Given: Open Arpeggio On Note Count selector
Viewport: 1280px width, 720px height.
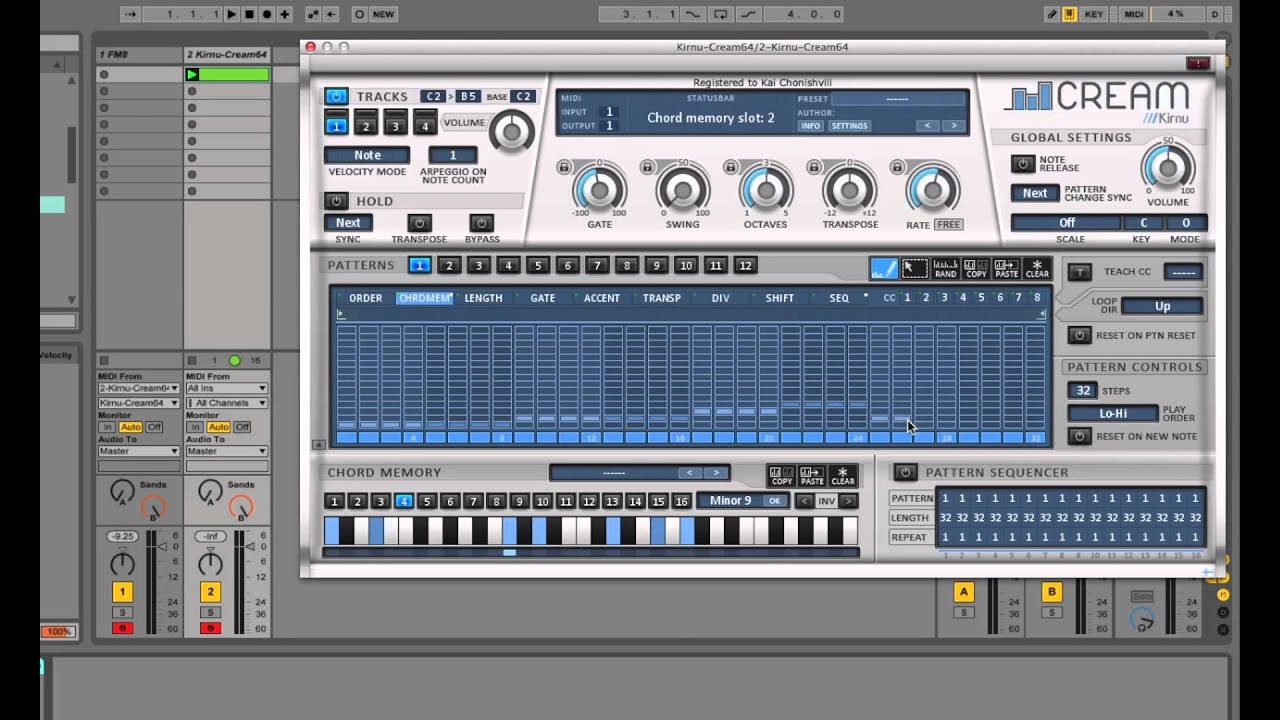Looking at the screenshot, I should pyautogui.click(x=452, y=155).
